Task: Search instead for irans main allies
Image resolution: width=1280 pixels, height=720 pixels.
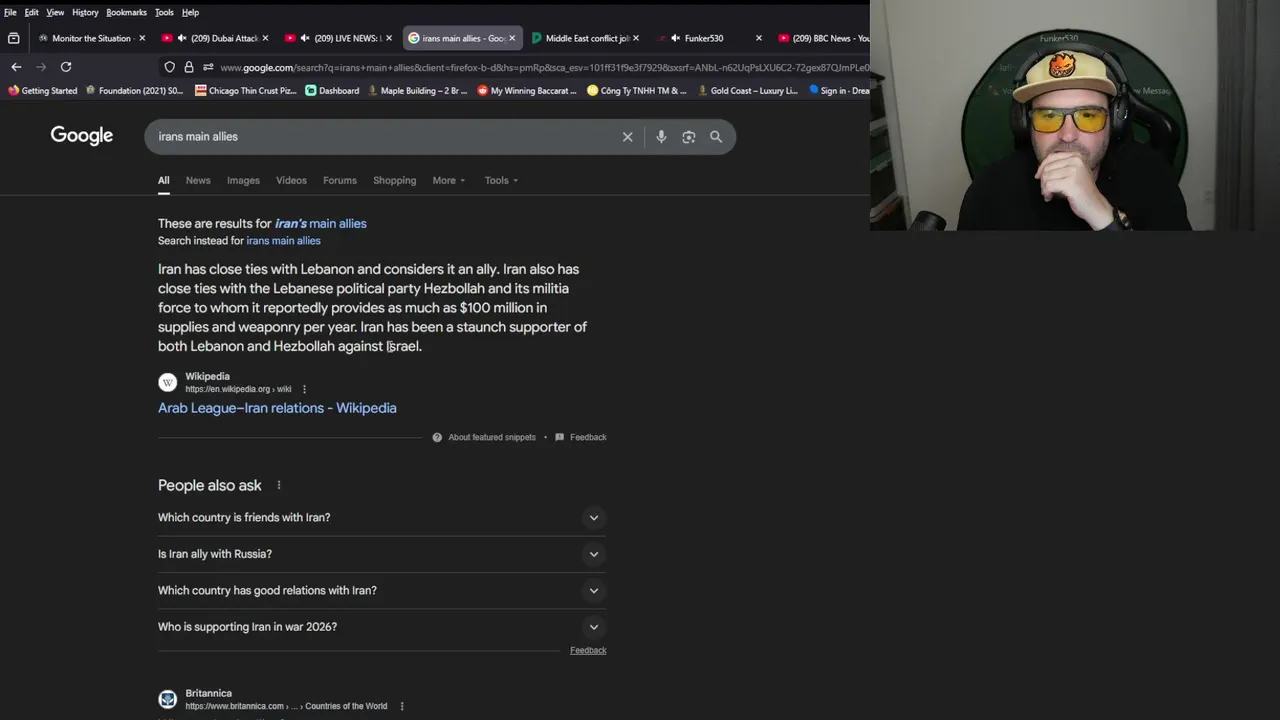Action: coord(283,241)
